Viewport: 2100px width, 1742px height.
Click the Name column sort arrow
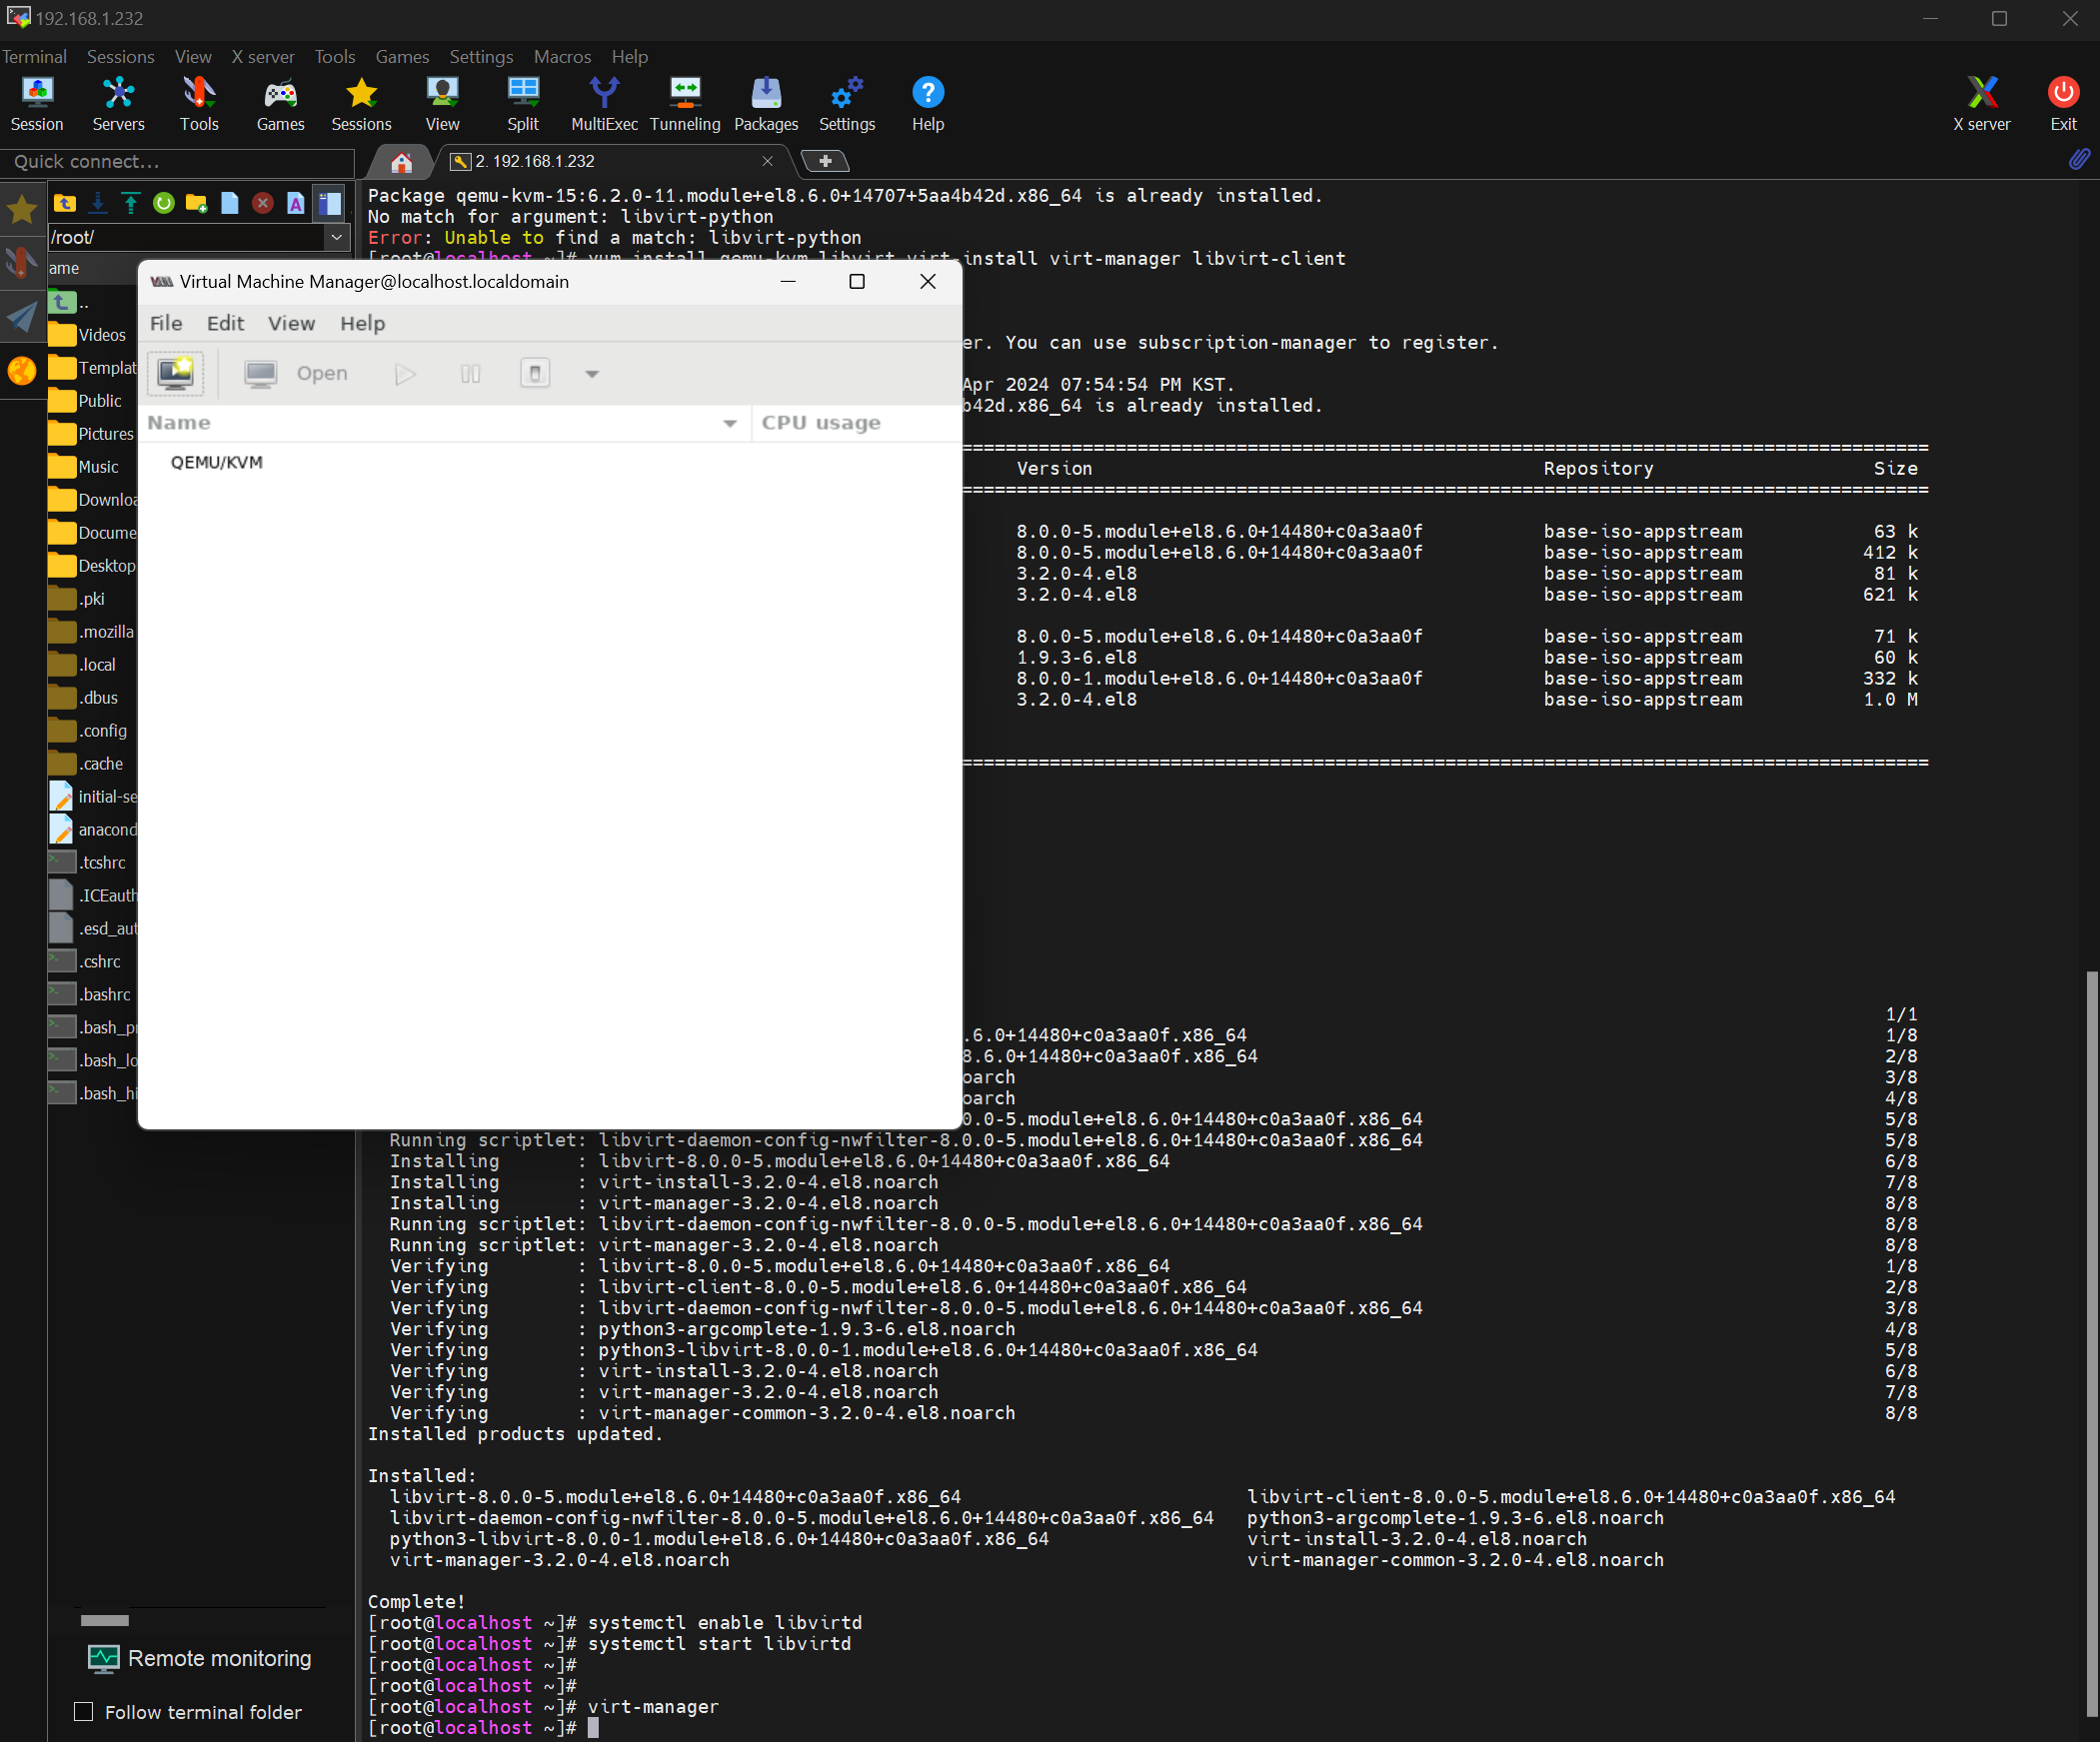730,423
